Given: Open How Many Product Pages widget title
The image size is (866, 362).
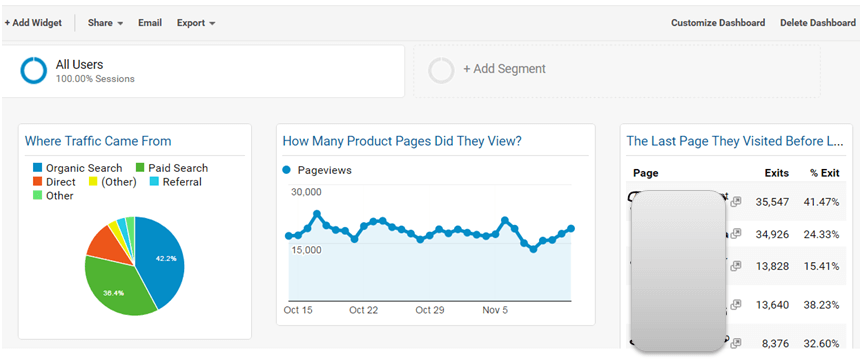Looking at the screenshot, I should pyautogui.click(x=402, y=141).
